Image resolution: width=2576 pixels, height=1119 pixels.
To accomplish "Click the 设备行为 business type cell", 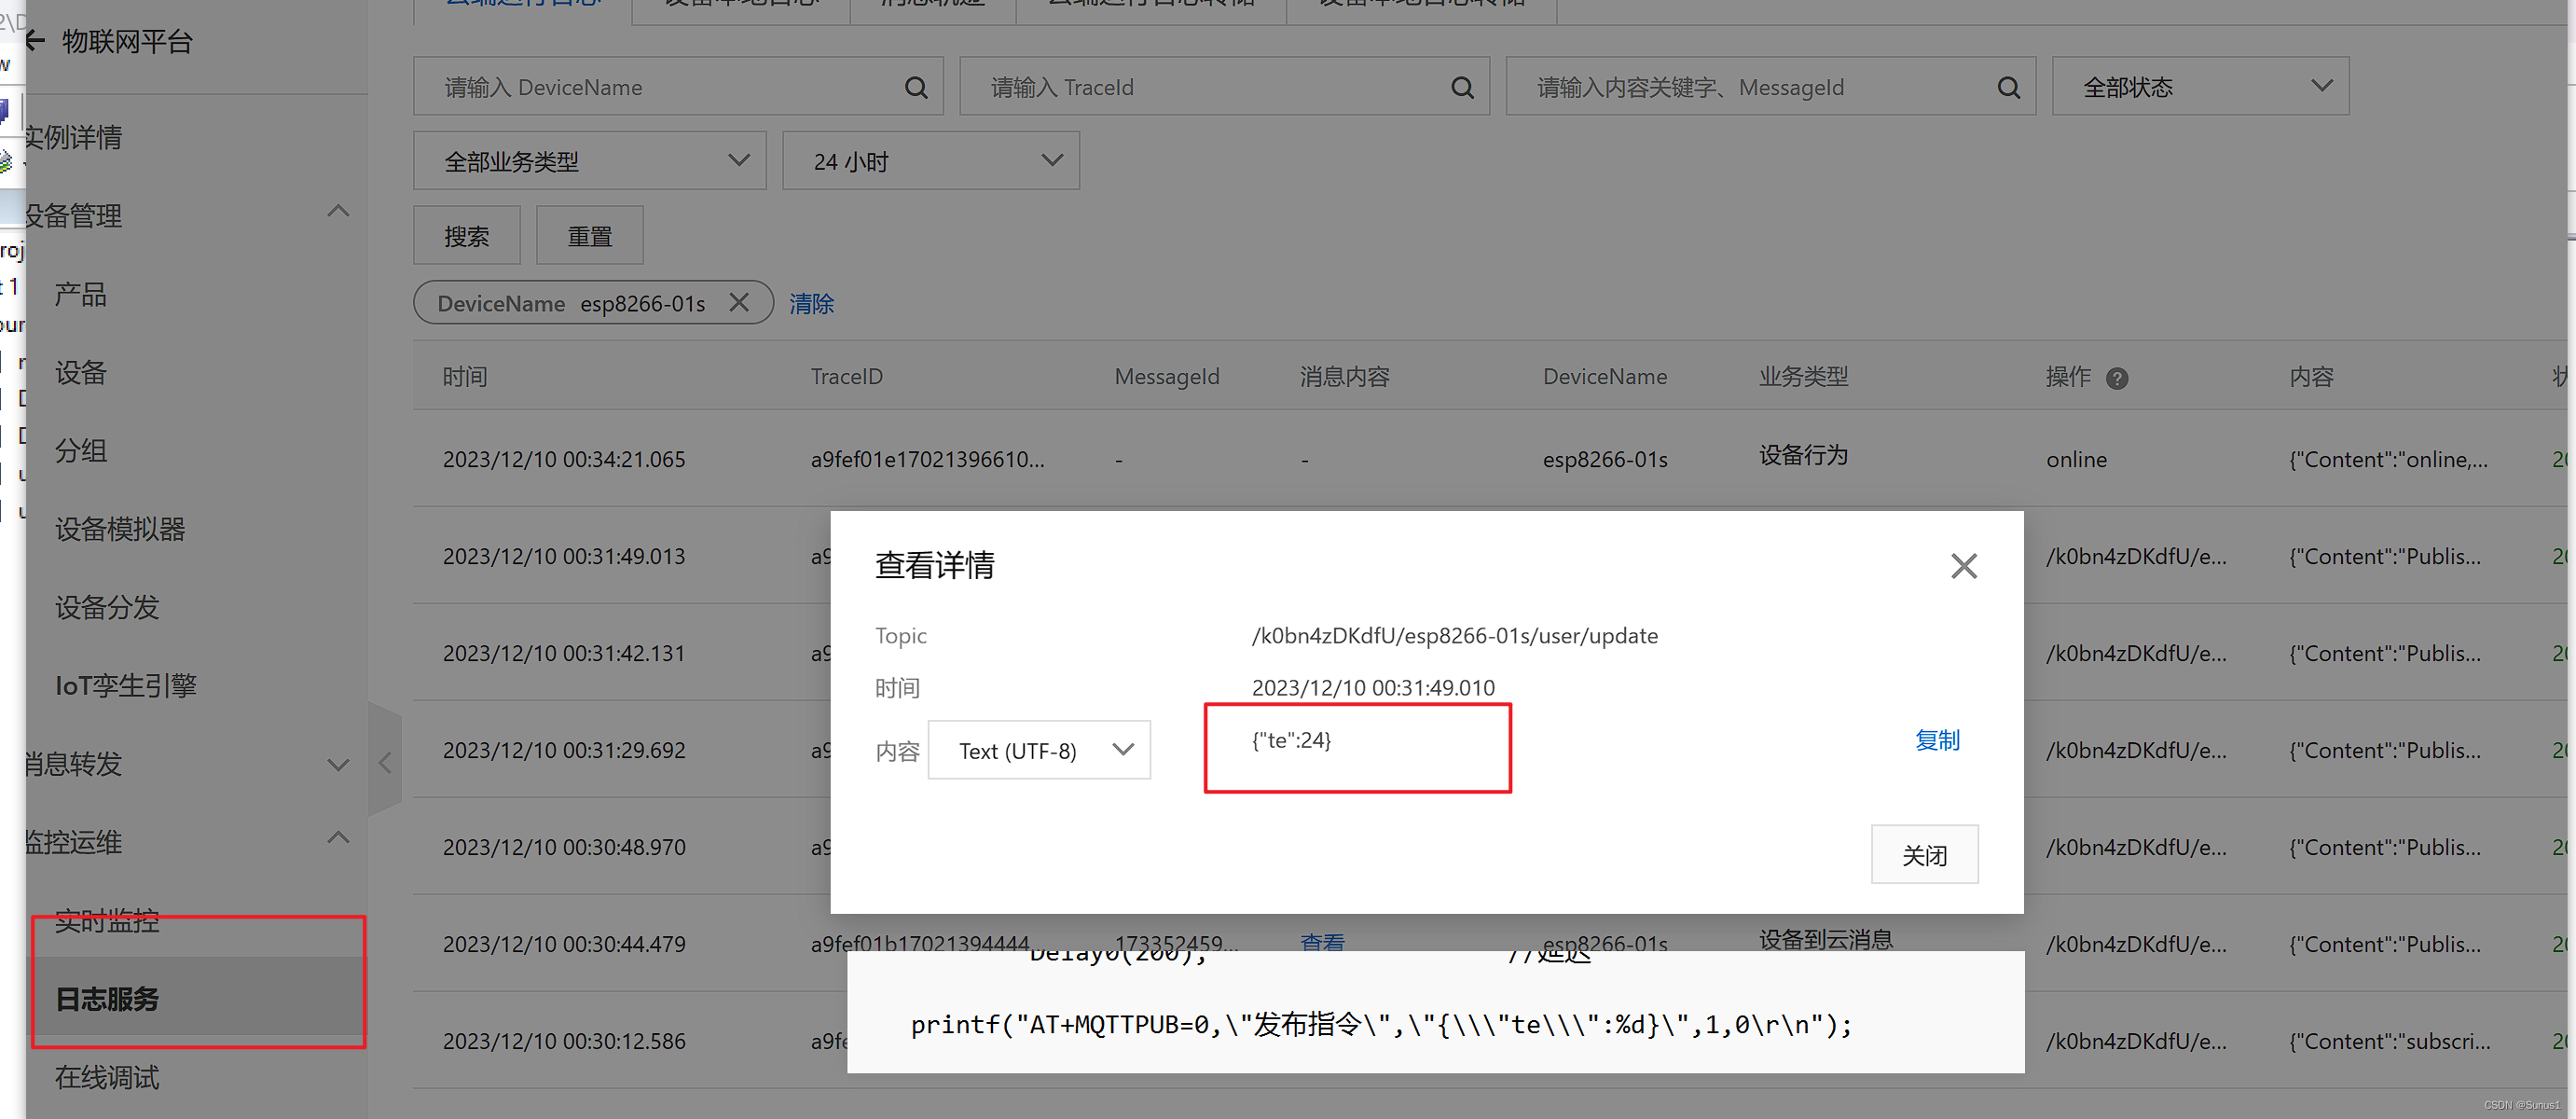I will tap(1803, 456).
